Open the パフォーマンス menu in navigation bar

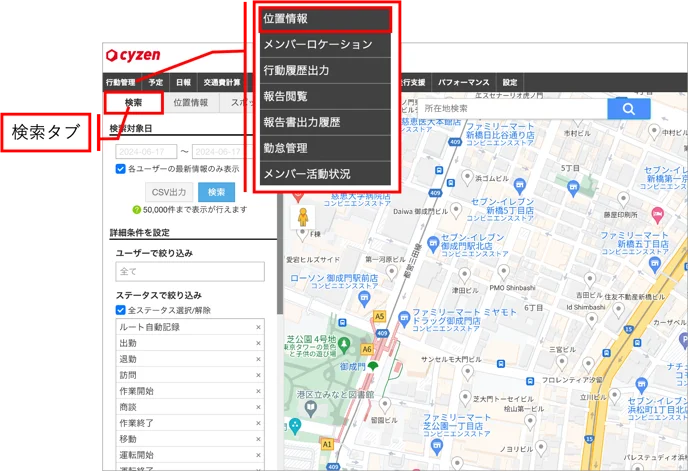tap(464, 83)
